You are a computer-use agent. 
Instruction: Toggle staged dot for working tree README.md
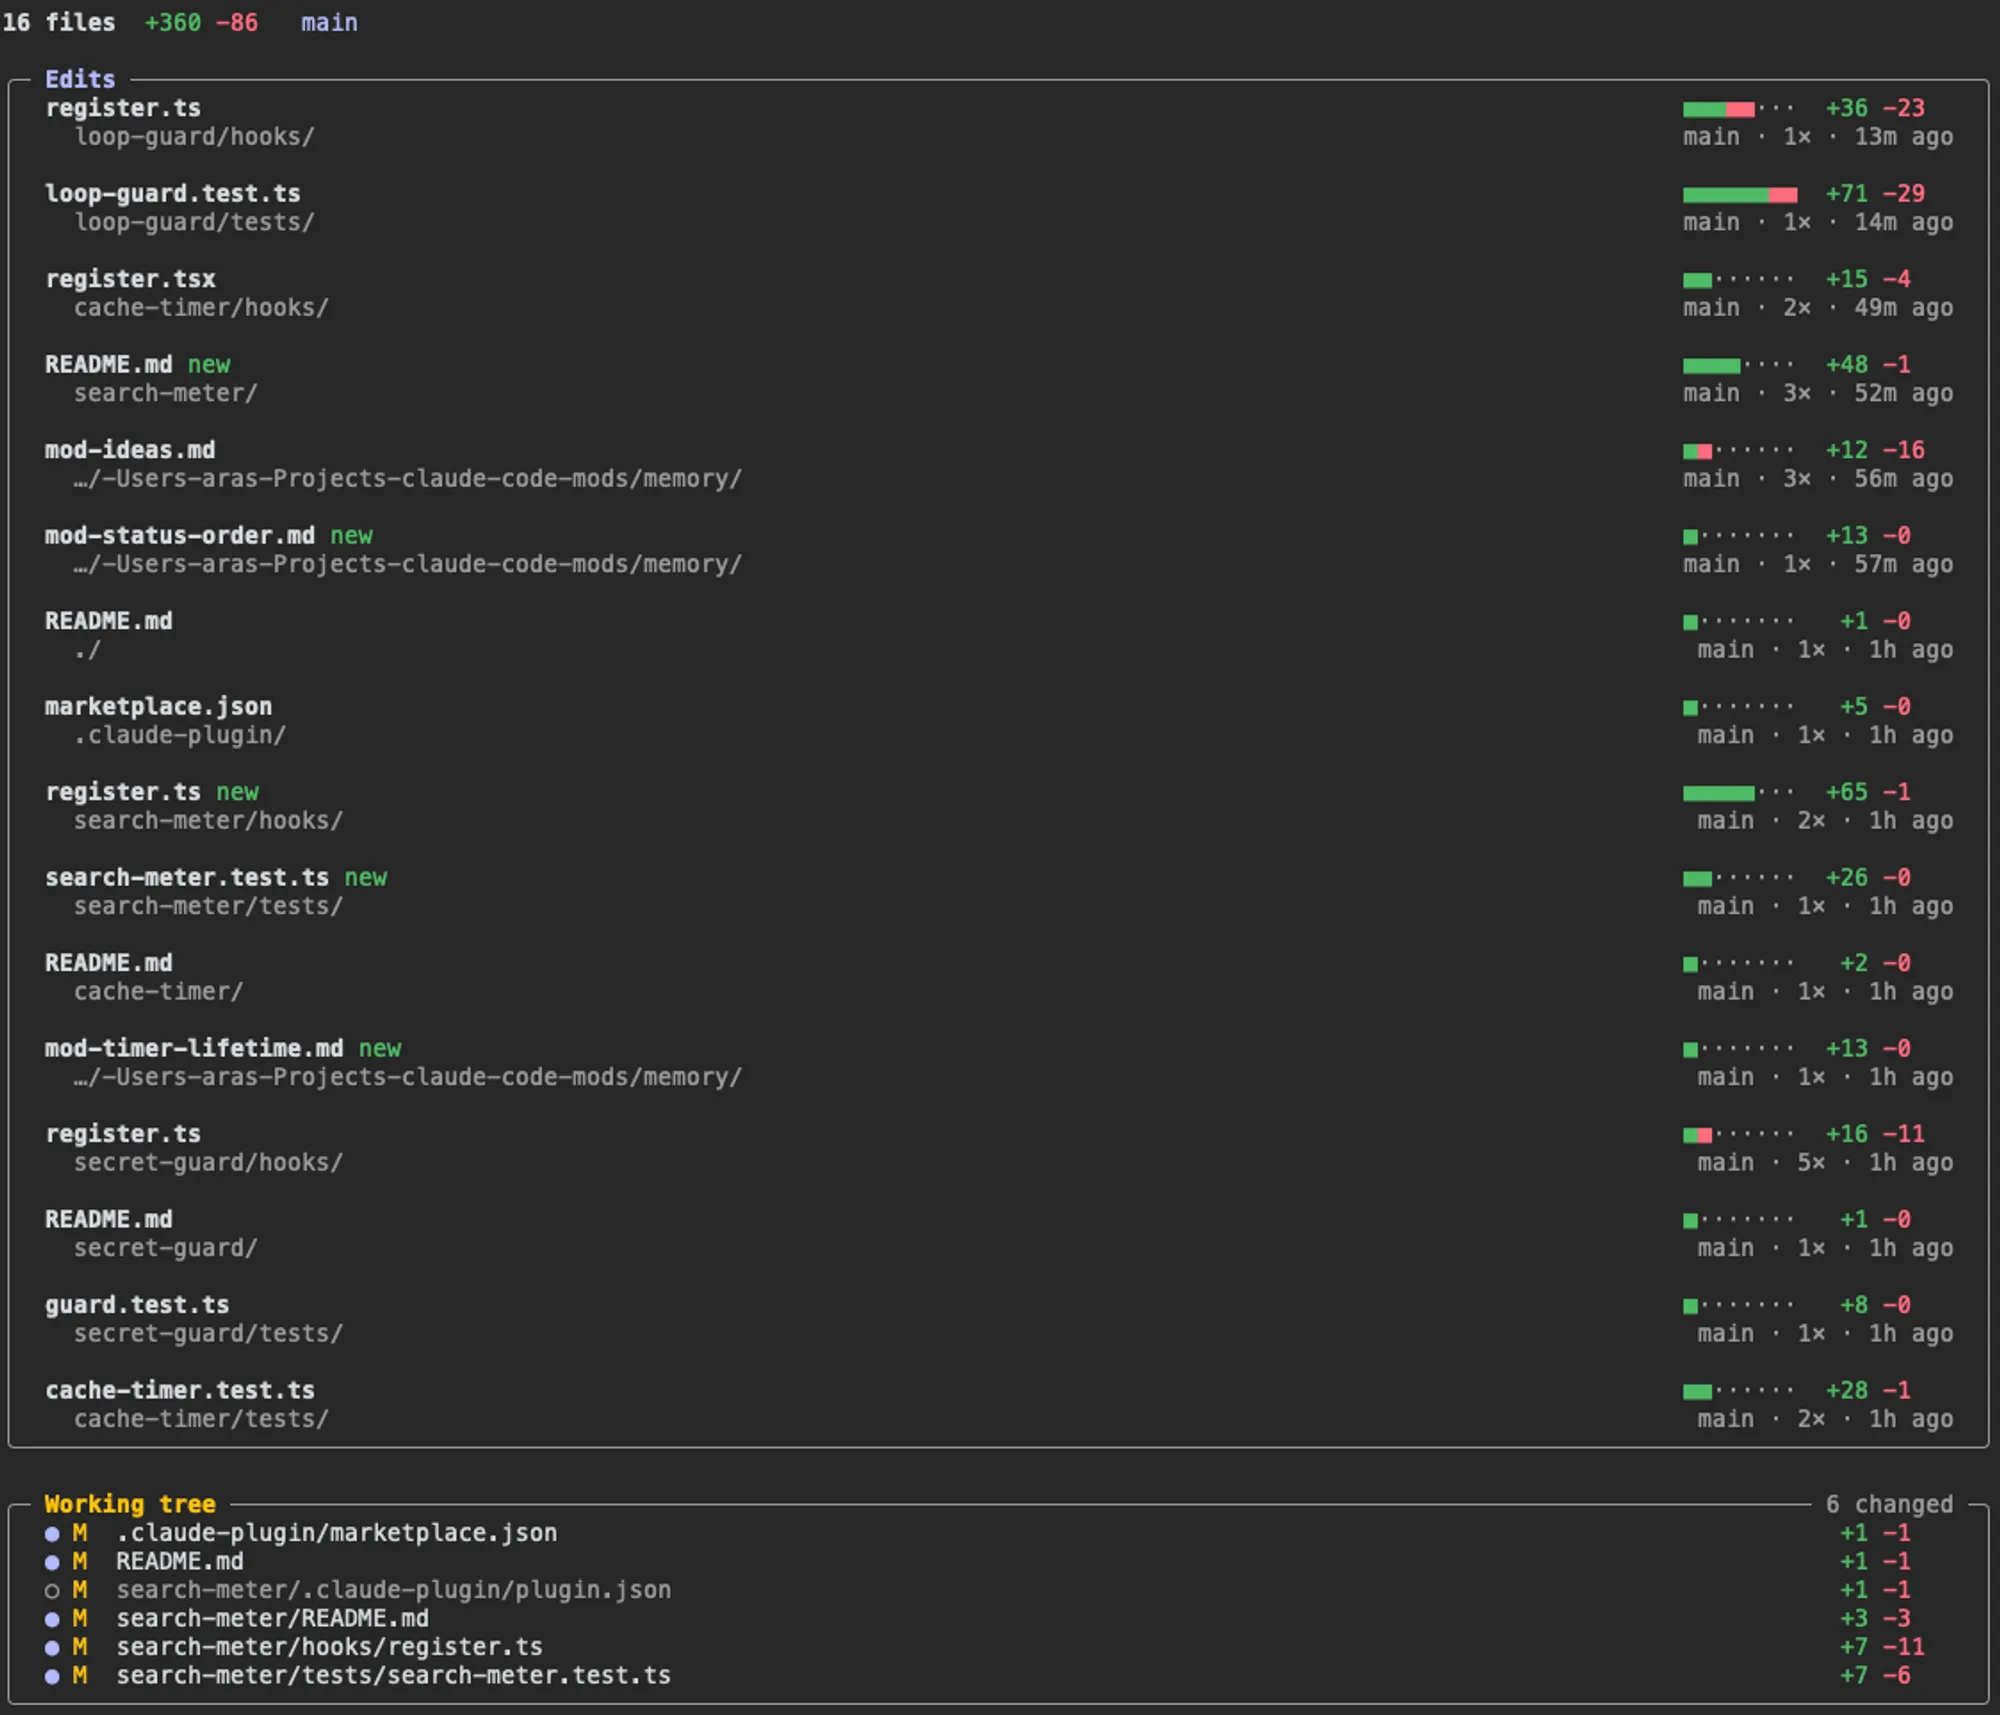point(52,1562)
